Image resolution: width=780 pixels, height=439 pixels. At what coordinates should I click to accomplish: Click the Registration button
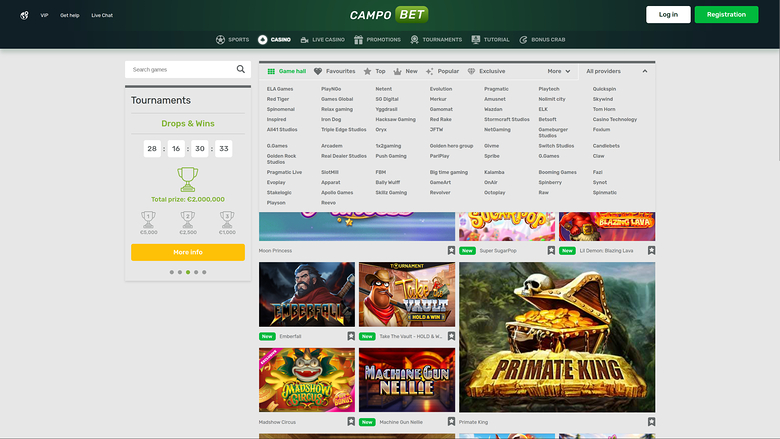tap(726, 14)
